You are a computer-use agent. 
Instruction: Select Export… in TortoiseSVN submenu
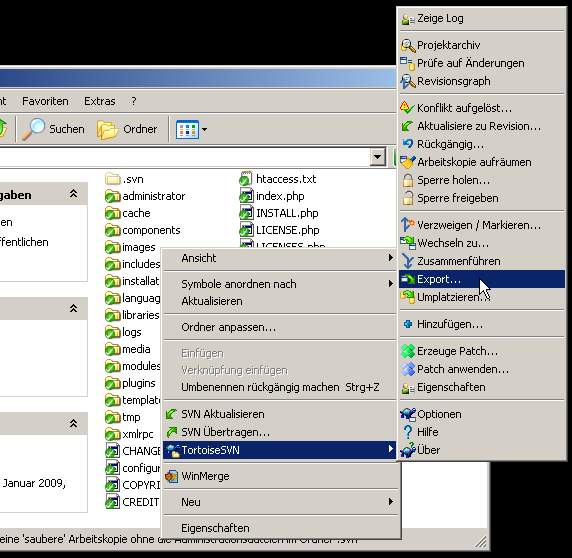pos(482,279)
